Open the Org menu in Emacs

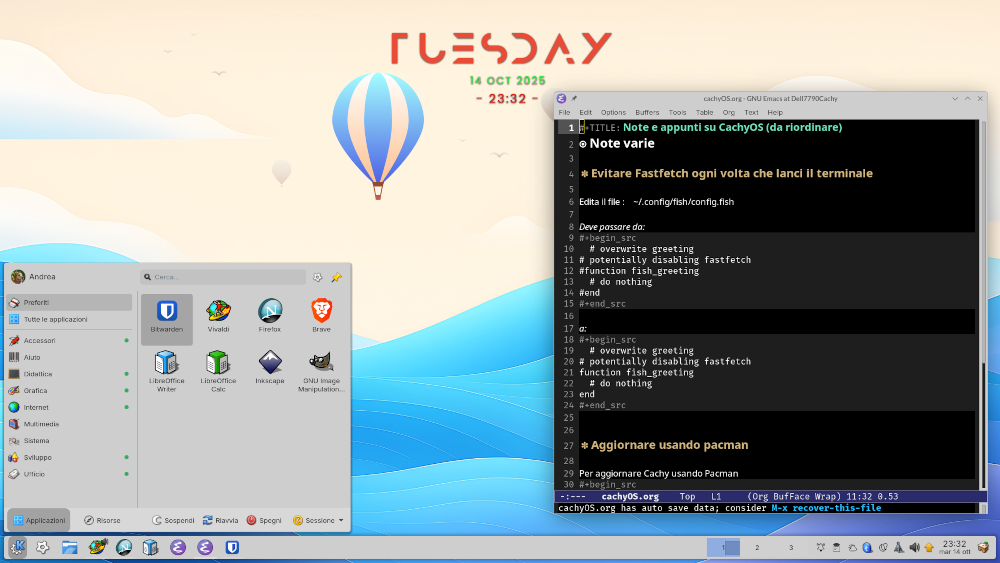728,112
